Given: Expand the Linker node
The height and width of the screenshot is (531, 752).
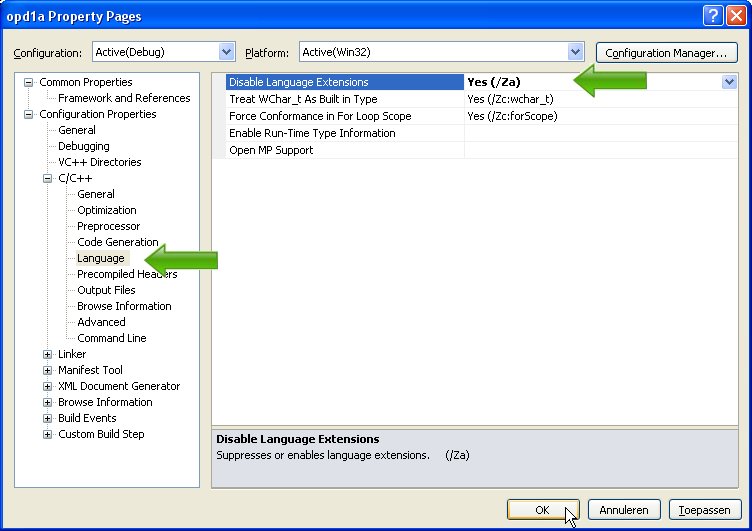Looking at the screenshot, I should 47,354.
